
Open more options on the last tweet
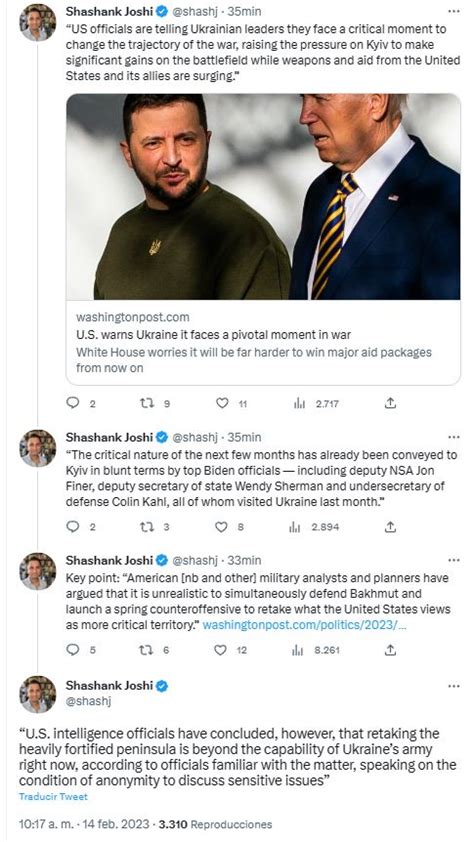(x=454, y=686)
